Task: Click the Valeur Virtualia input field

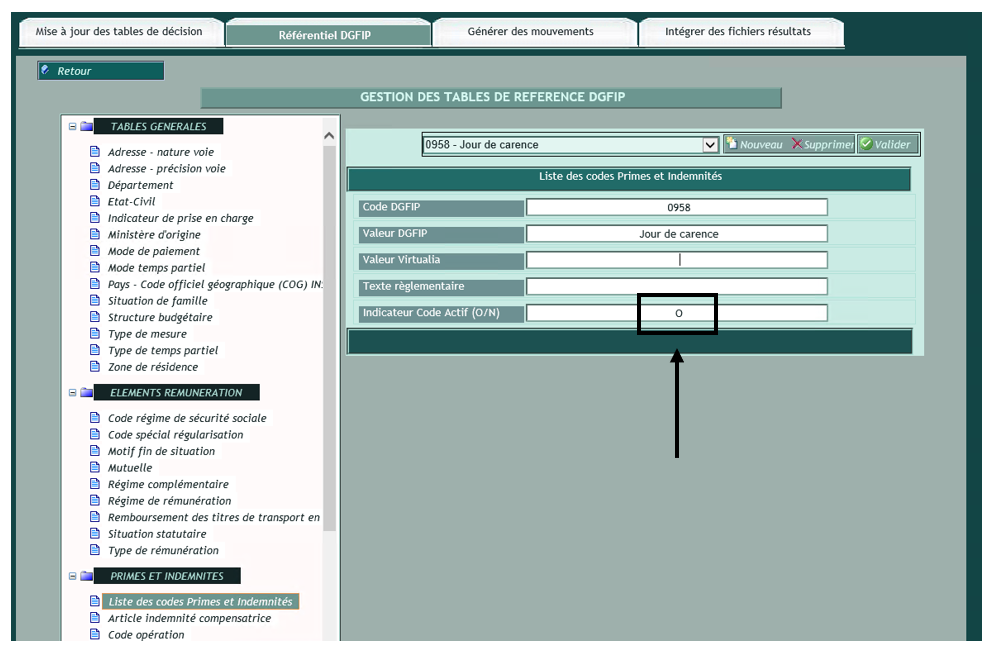Action: click(x=677, y=260)
